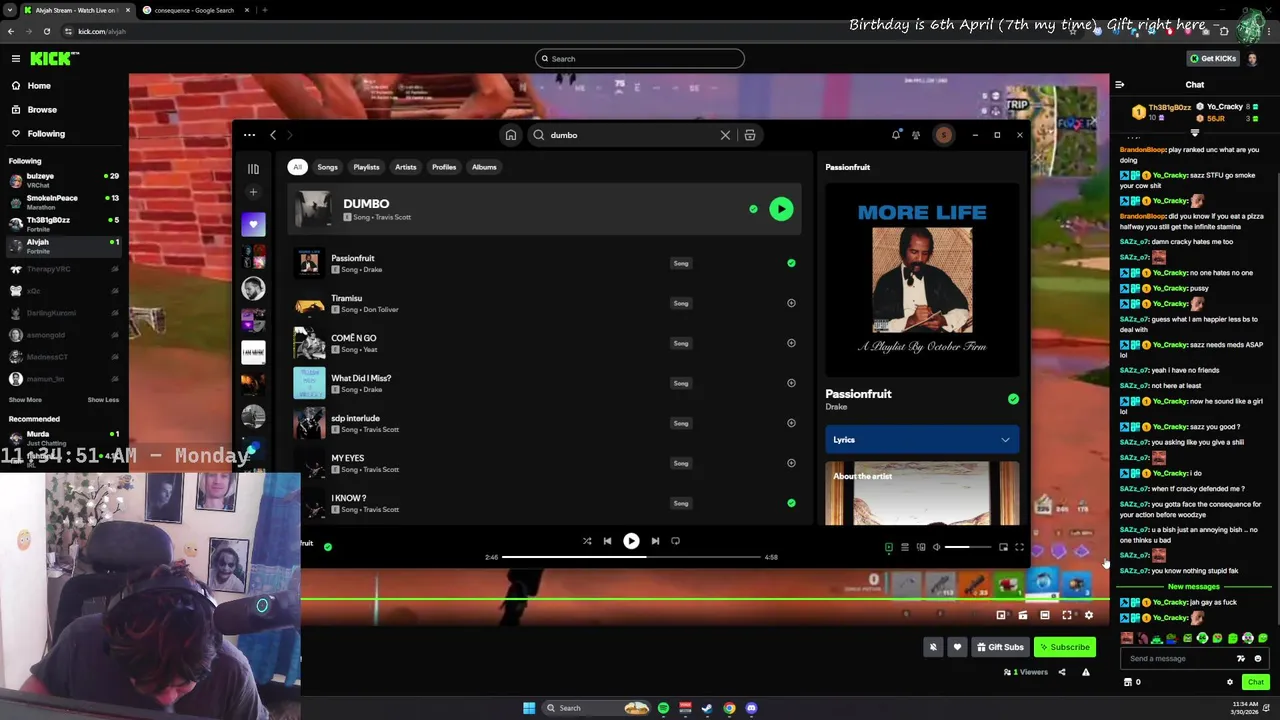Image resolution: width=1280 pixels, height=720 pixels.
Task: Toggle Spotify shuffle
Action: (587, 541)
